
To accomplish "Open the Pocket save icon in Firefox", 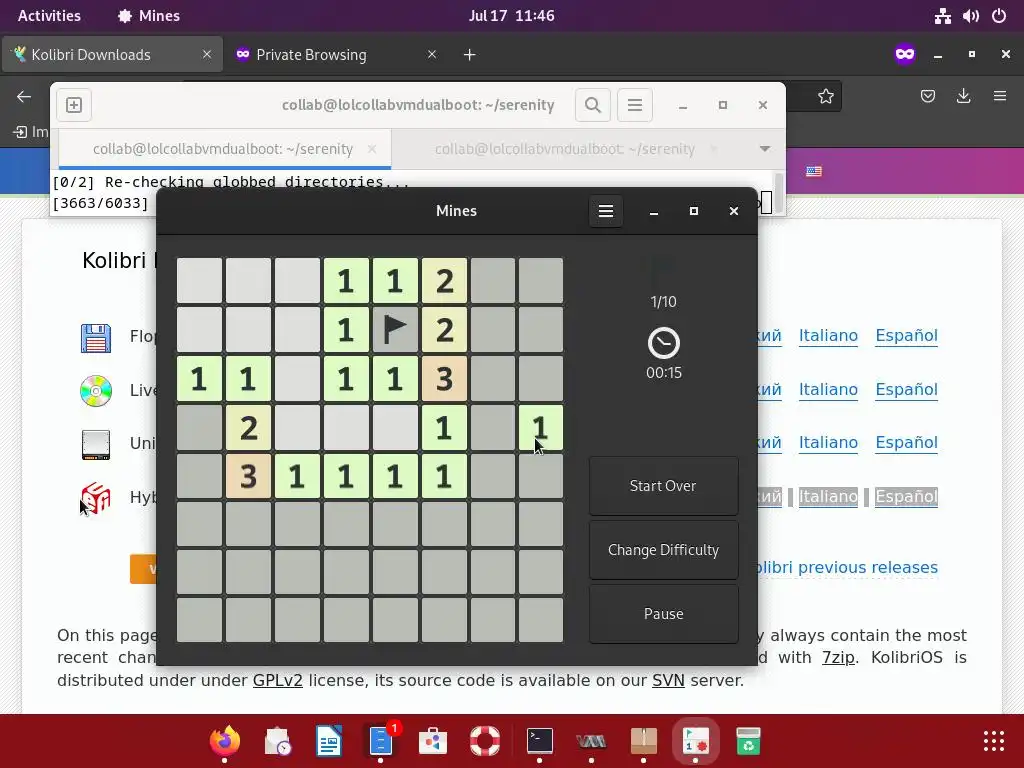I will click(x=927, y=97).
